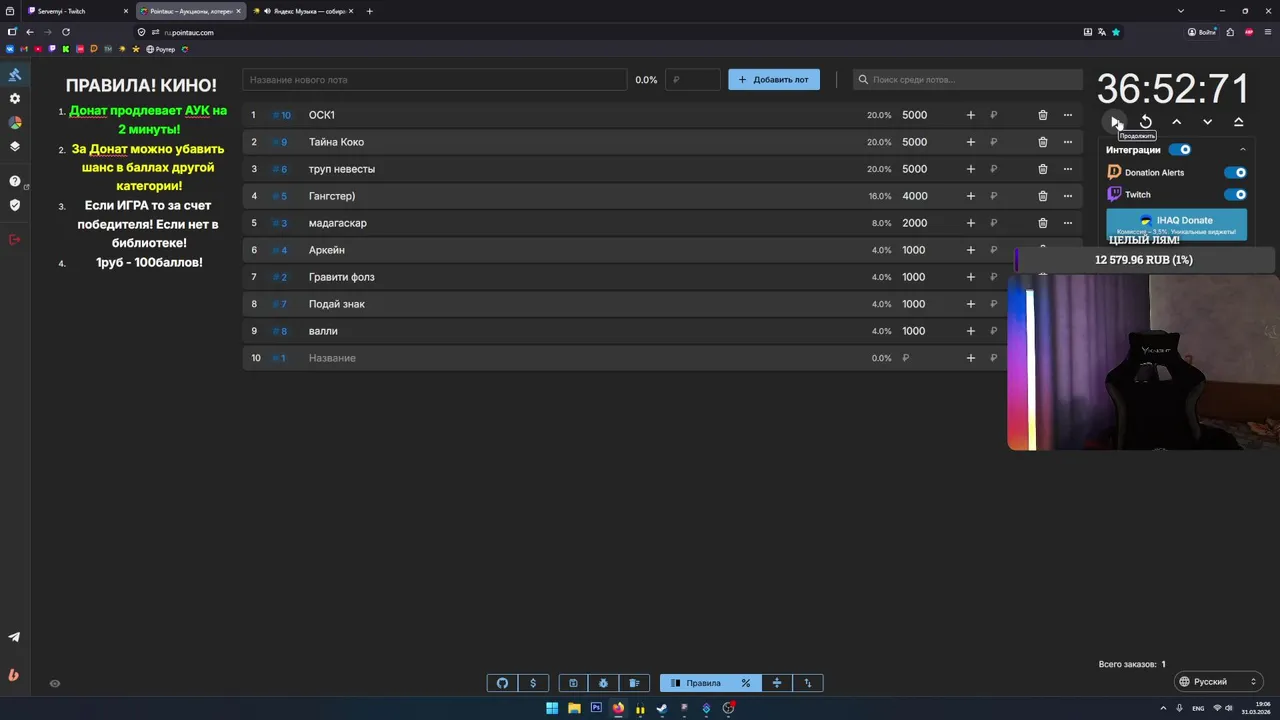Click the dollar sign toolbar button
Screen dimensions: 1280x720
pyautogui.click(x=533, y=683)
